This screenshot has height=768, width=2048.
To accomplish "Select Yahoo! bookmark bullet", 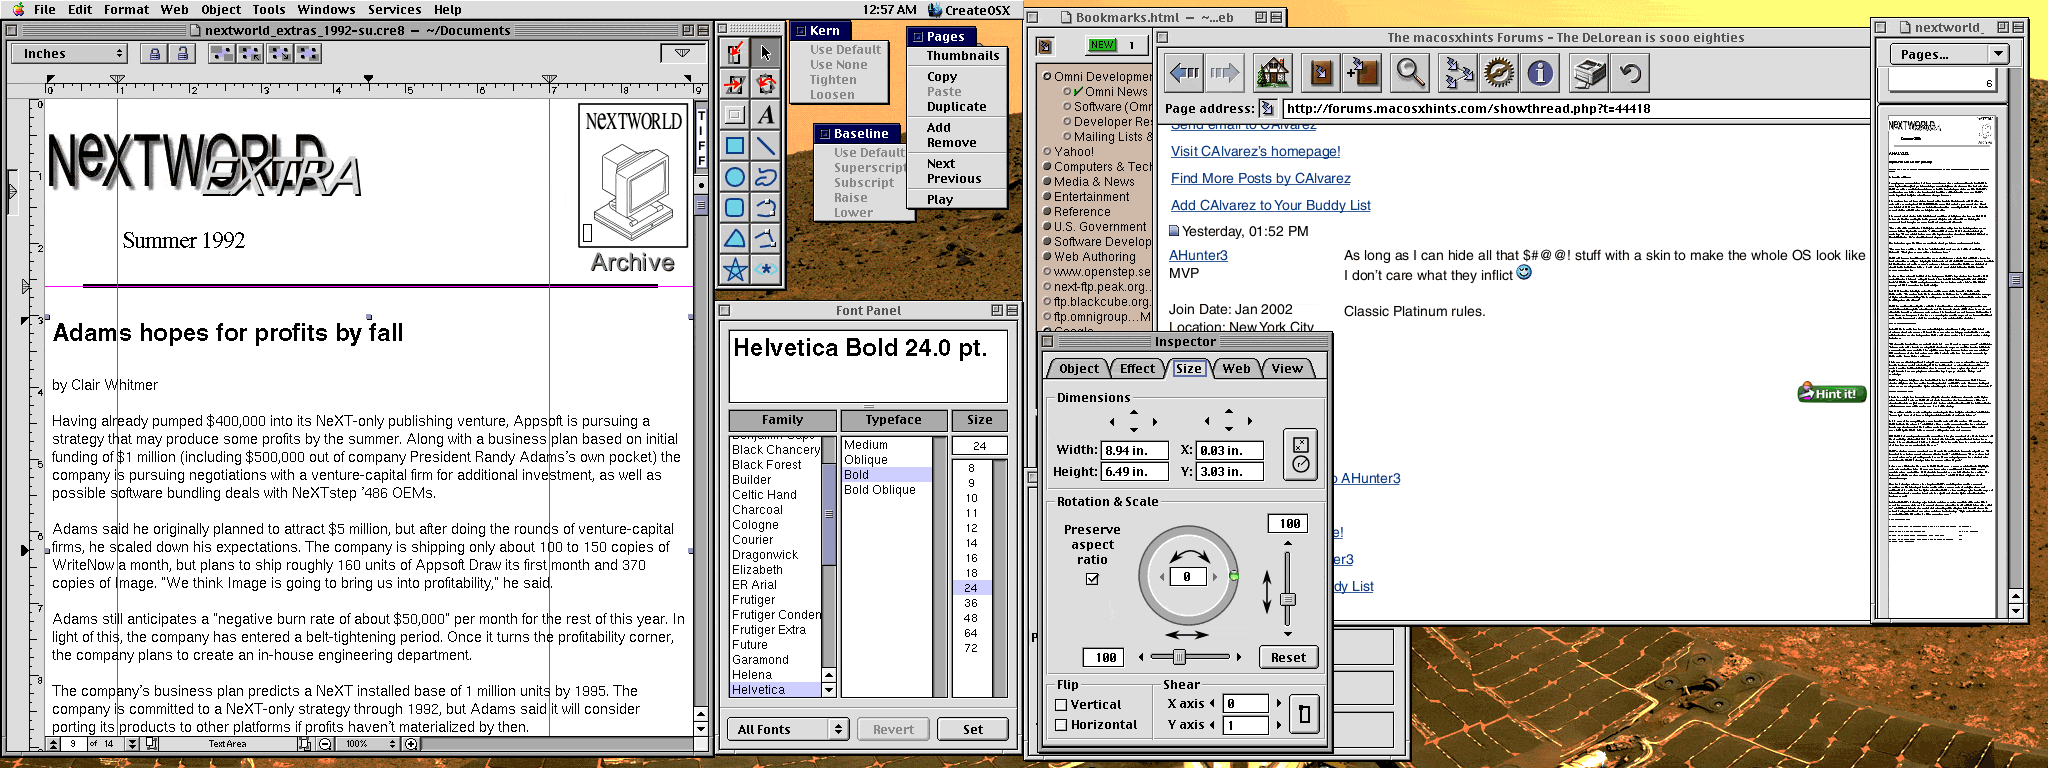I will [1047, 152].
